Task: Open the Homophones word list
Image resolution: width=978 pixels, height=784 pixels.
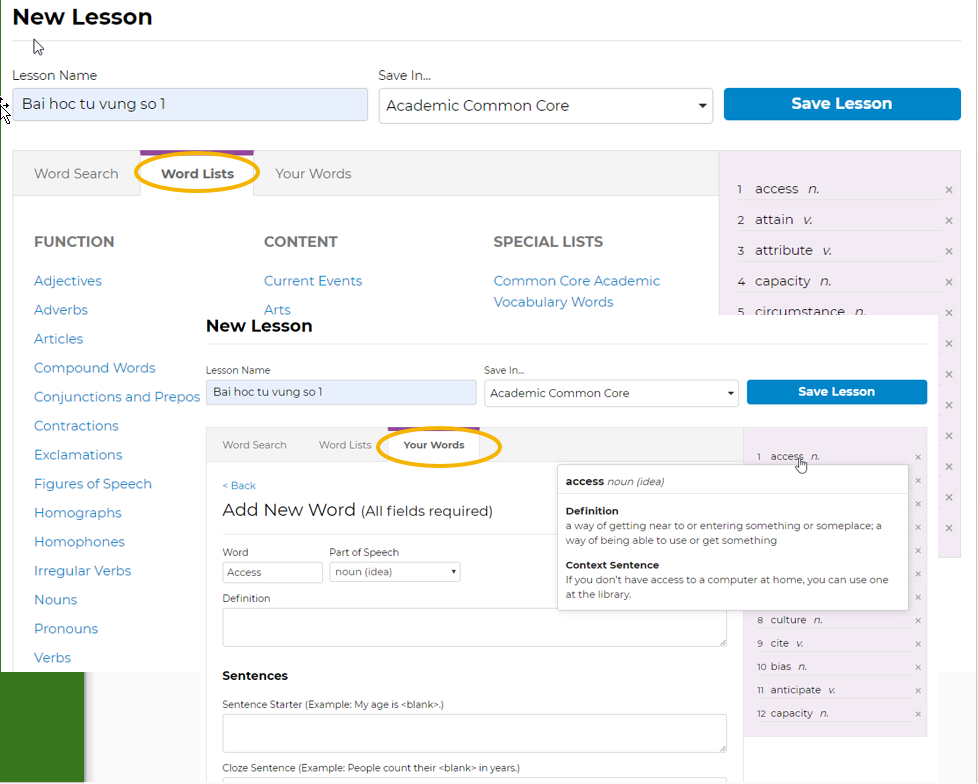Action: [x=79, y=542]
